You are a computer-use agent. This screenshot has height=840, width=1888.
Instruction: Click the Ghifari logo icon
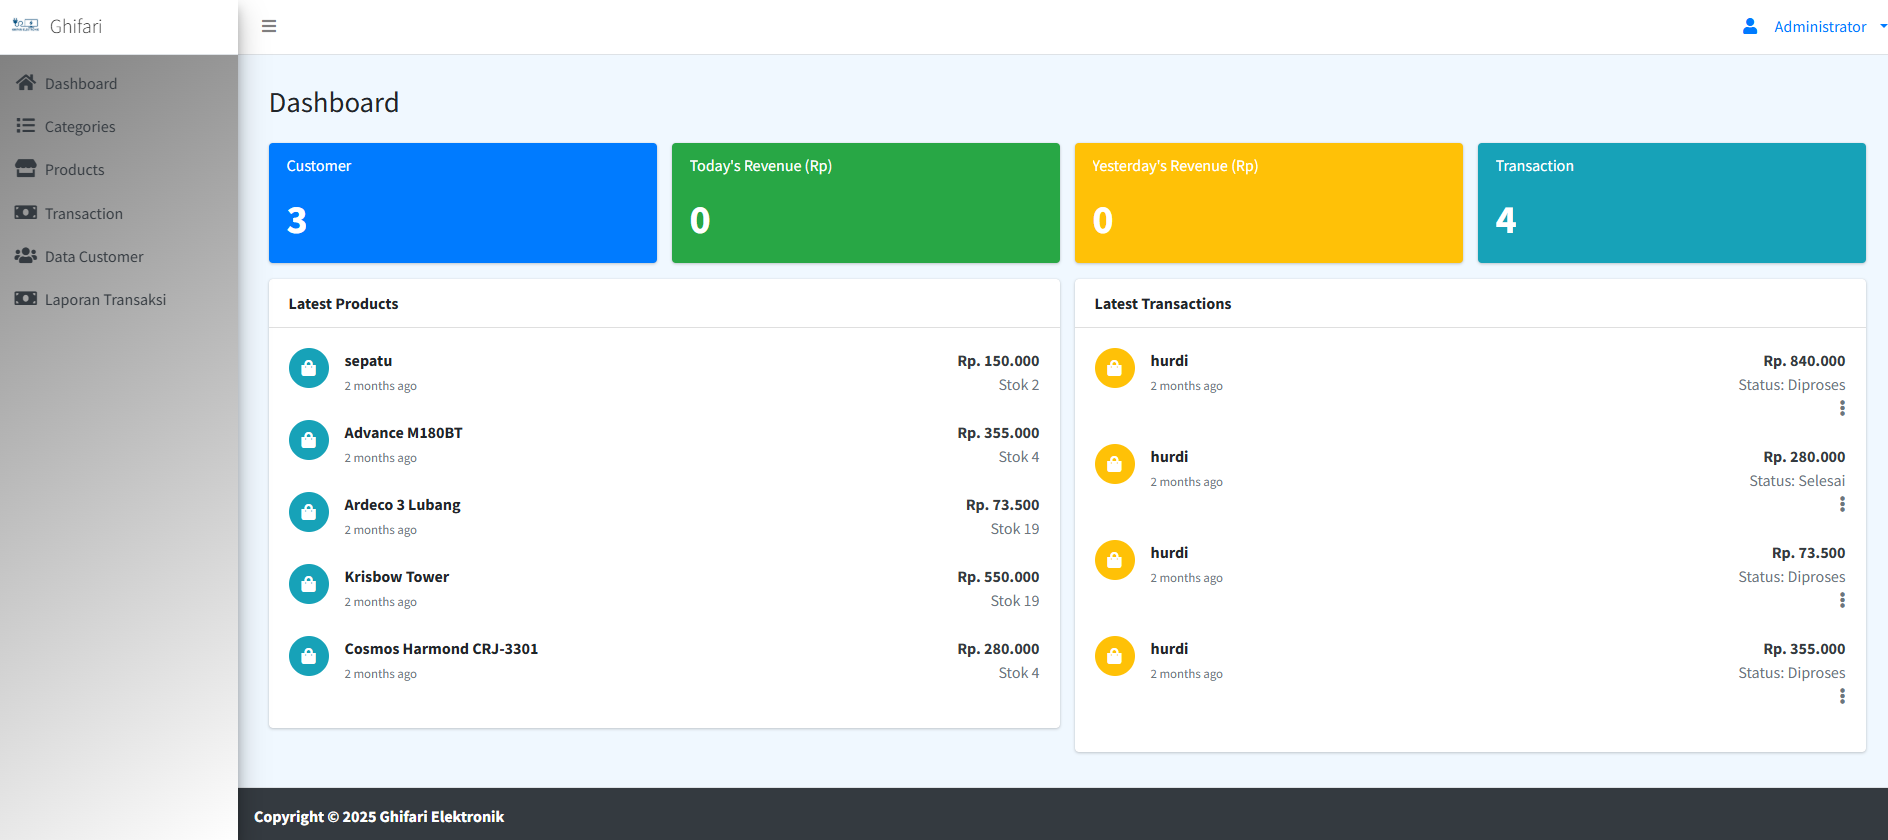(x=25, y=26)
